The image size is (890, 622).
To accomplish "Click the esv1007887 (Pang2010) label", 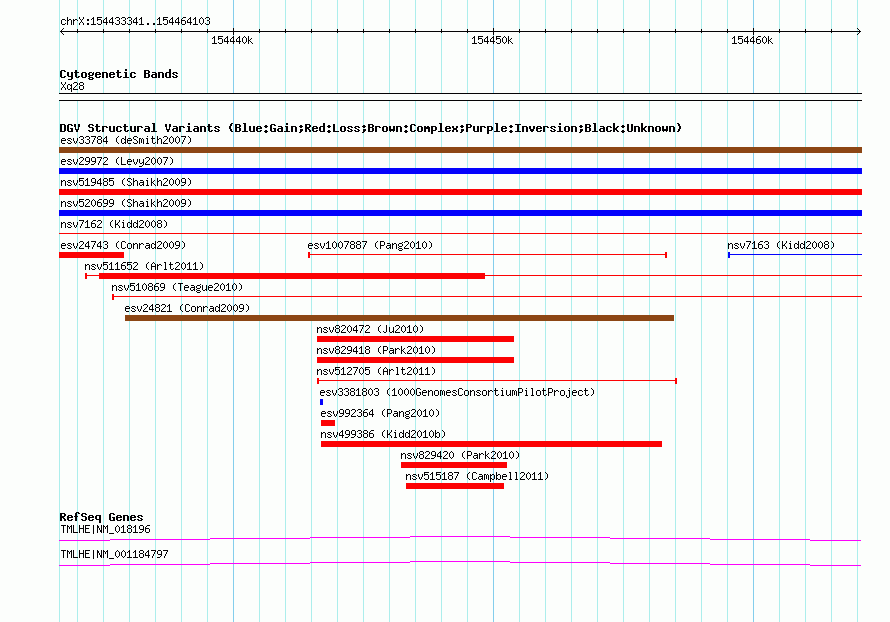I will (370, 246).
